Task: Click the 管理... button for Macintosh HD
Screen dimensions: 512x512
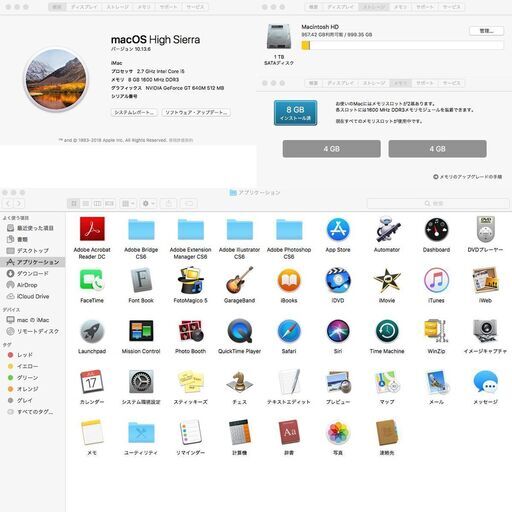Action: tap(486, 31)
